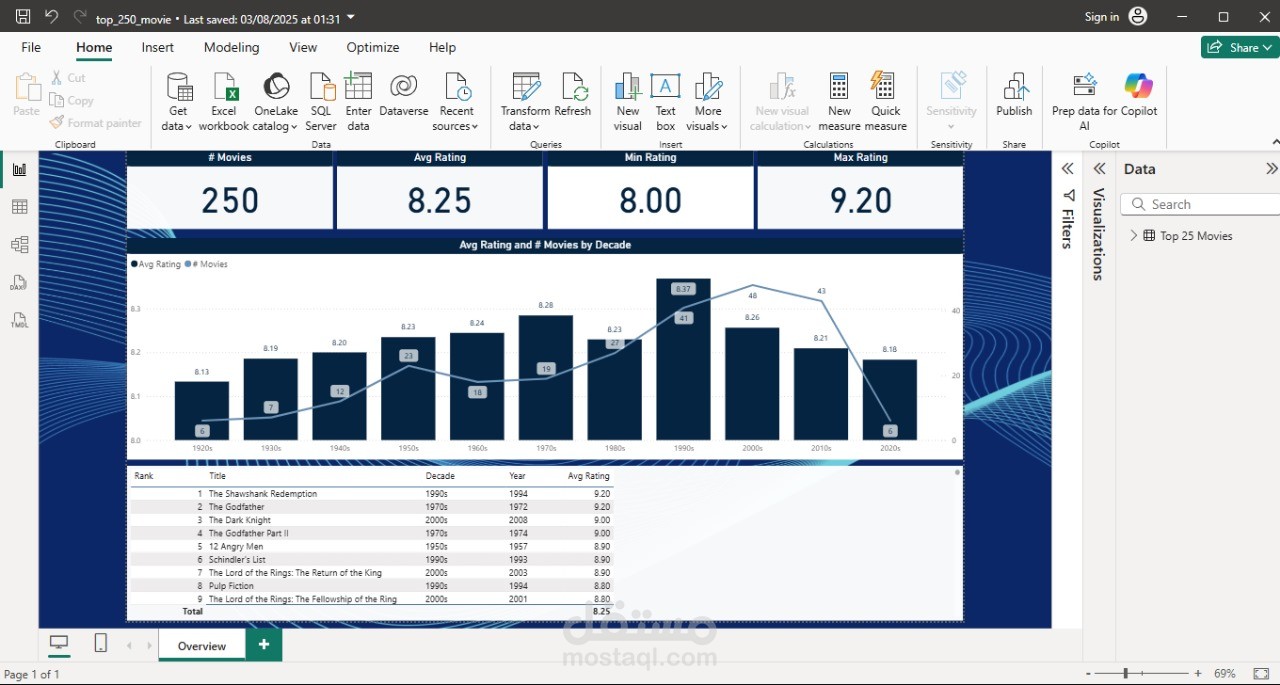Open the Modeling ribbon tab
The width and height of the screenshot is (1280, 685).
(x=231, y=47)
